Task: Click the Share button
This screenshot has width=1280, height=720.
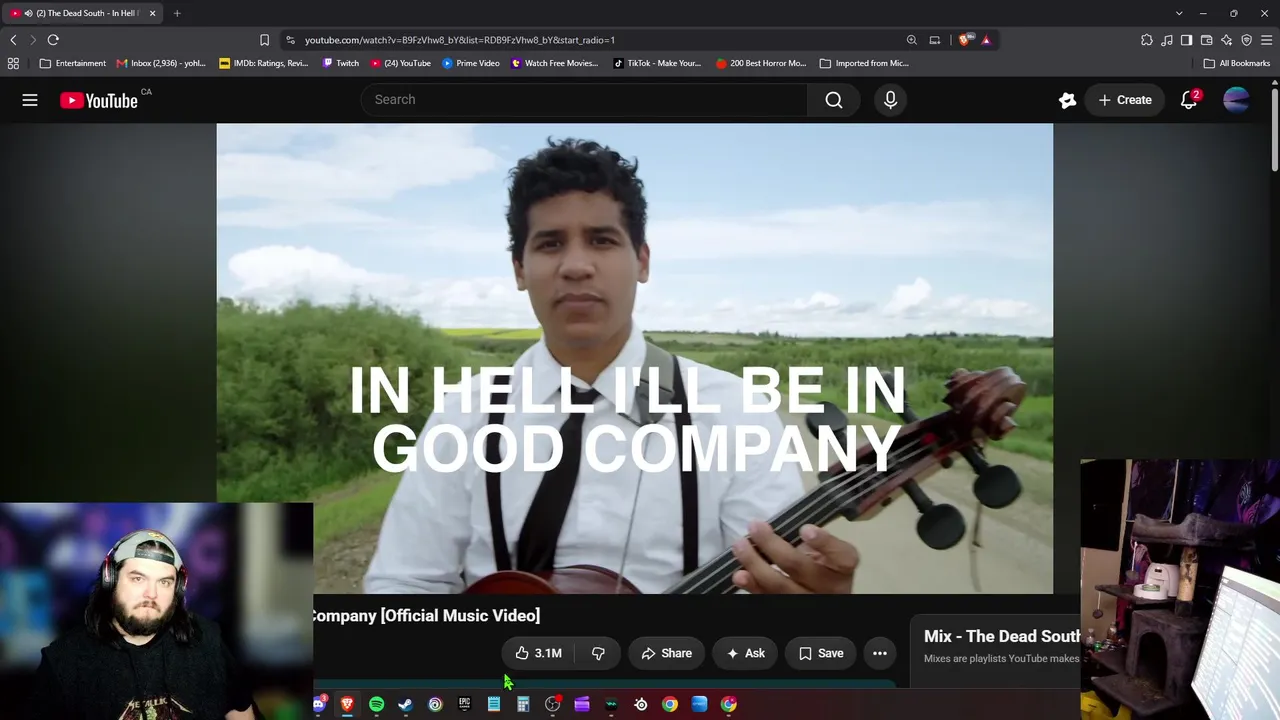Action: [x=666, y=653]
